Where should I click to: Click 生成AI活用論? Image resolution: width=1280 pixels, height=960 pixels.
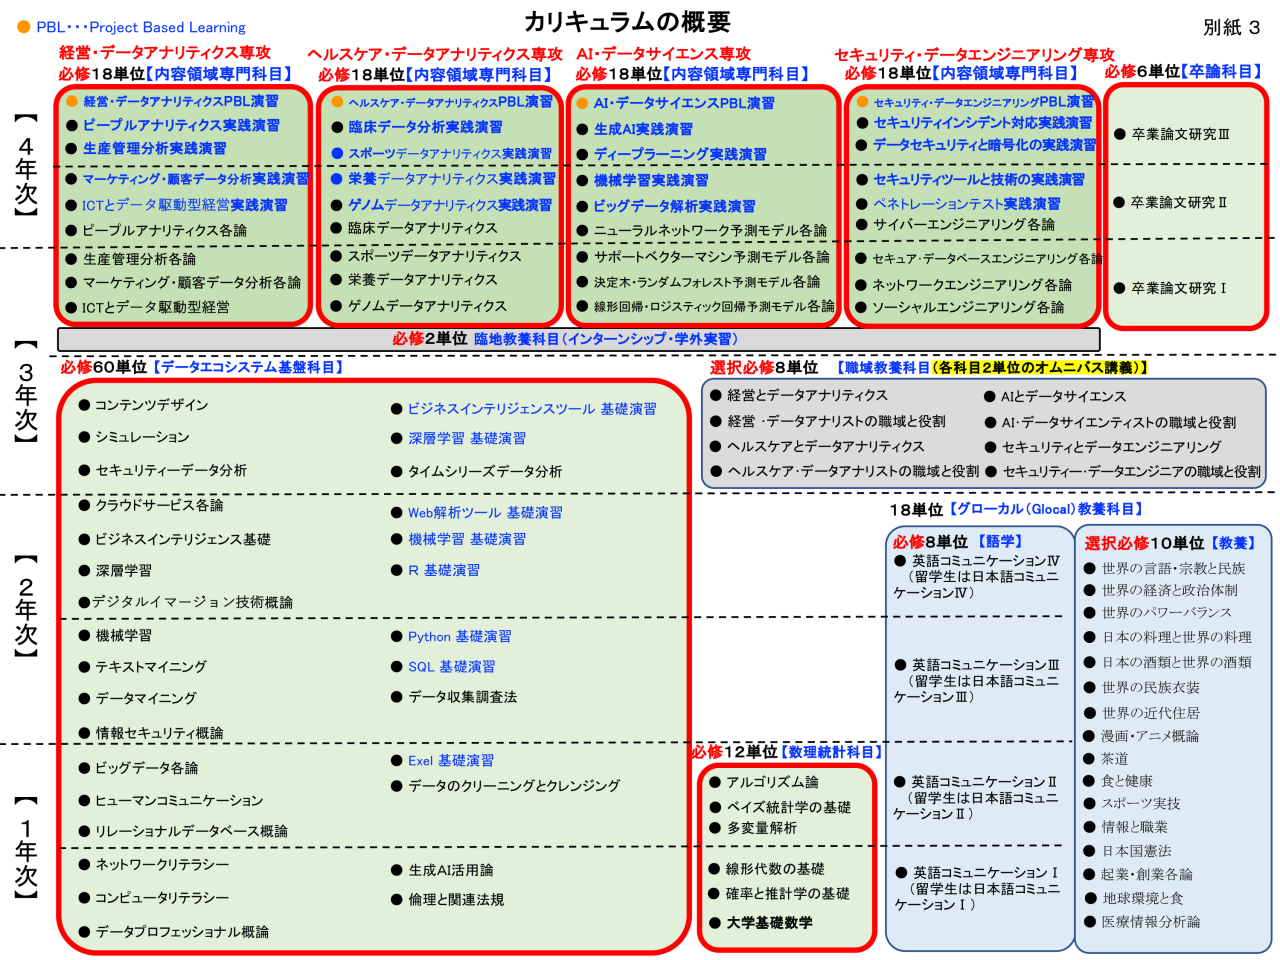[x=450, y=870]
